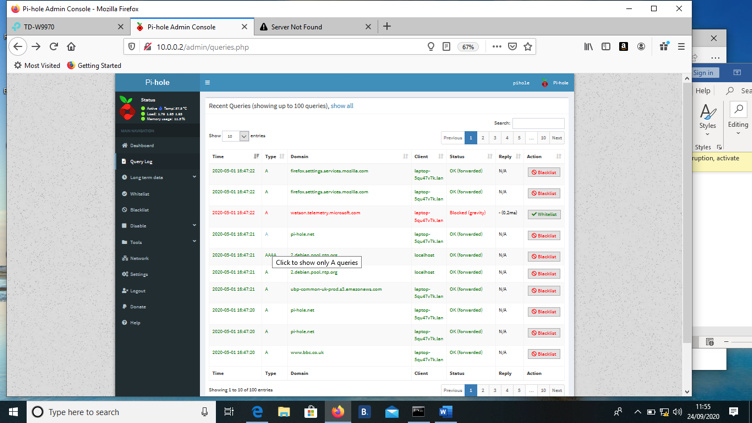The width and height of the screenshot is (752, 423).
Task: Open the show entries count dropdown
Action: [236, 136]
